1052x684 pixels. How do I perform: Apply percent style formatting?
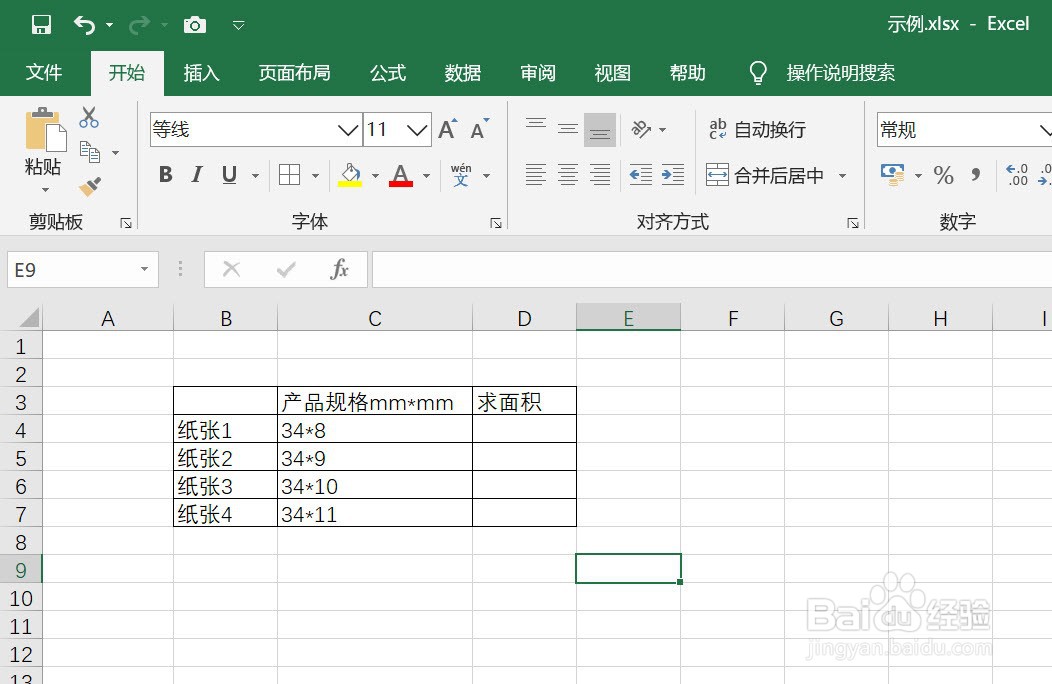click(x=942, y=175)
